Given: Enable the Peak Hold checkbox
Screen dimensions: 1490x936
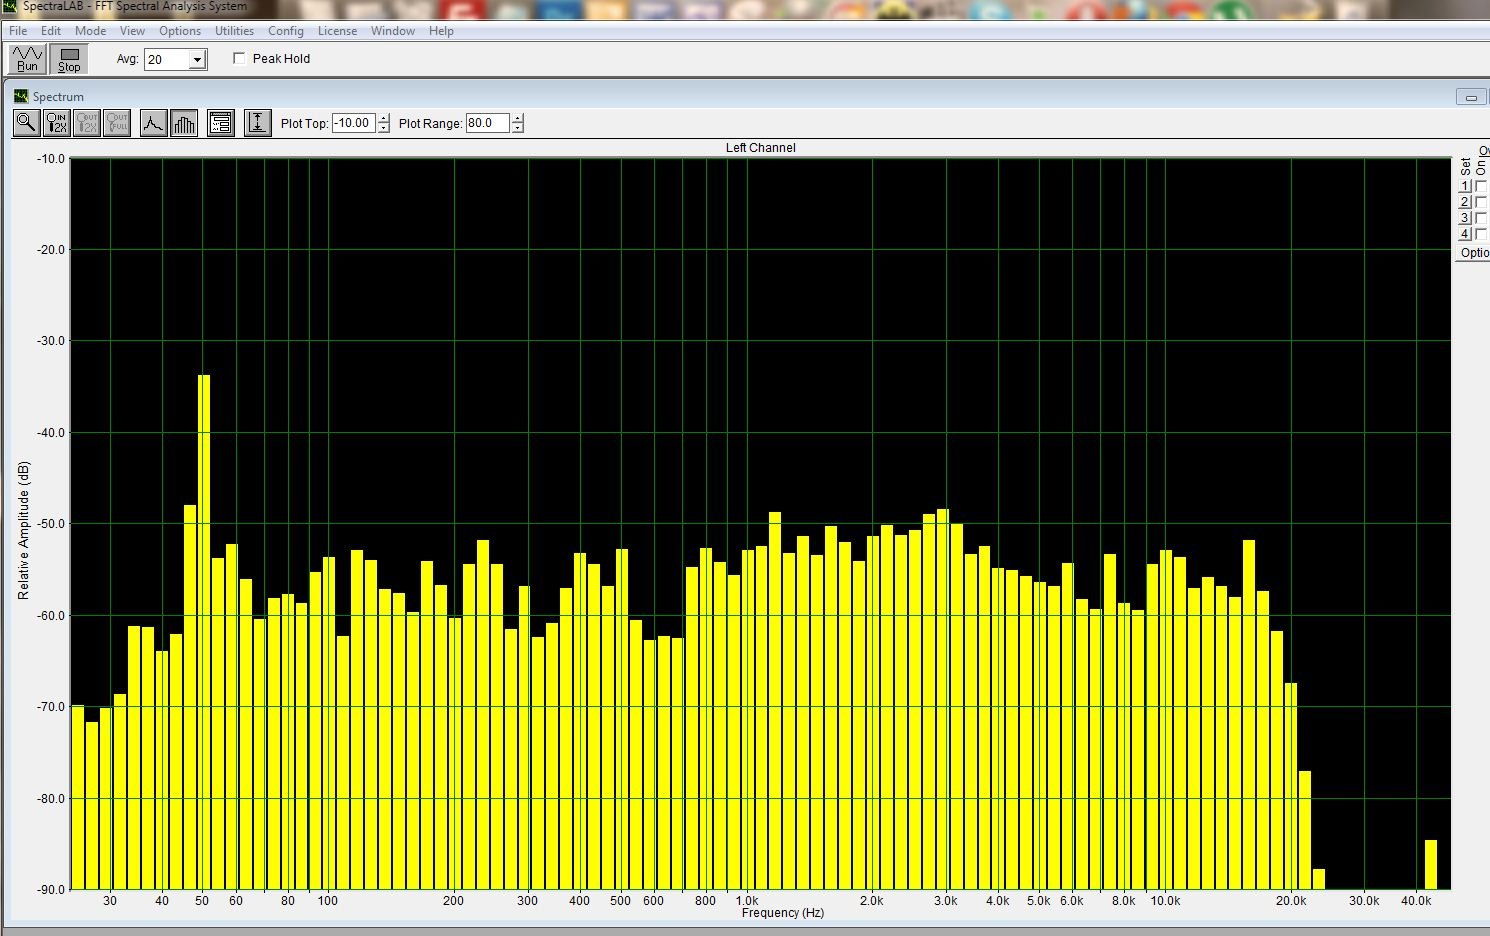Looking at the screenshot, I should [x=239, y=58].
